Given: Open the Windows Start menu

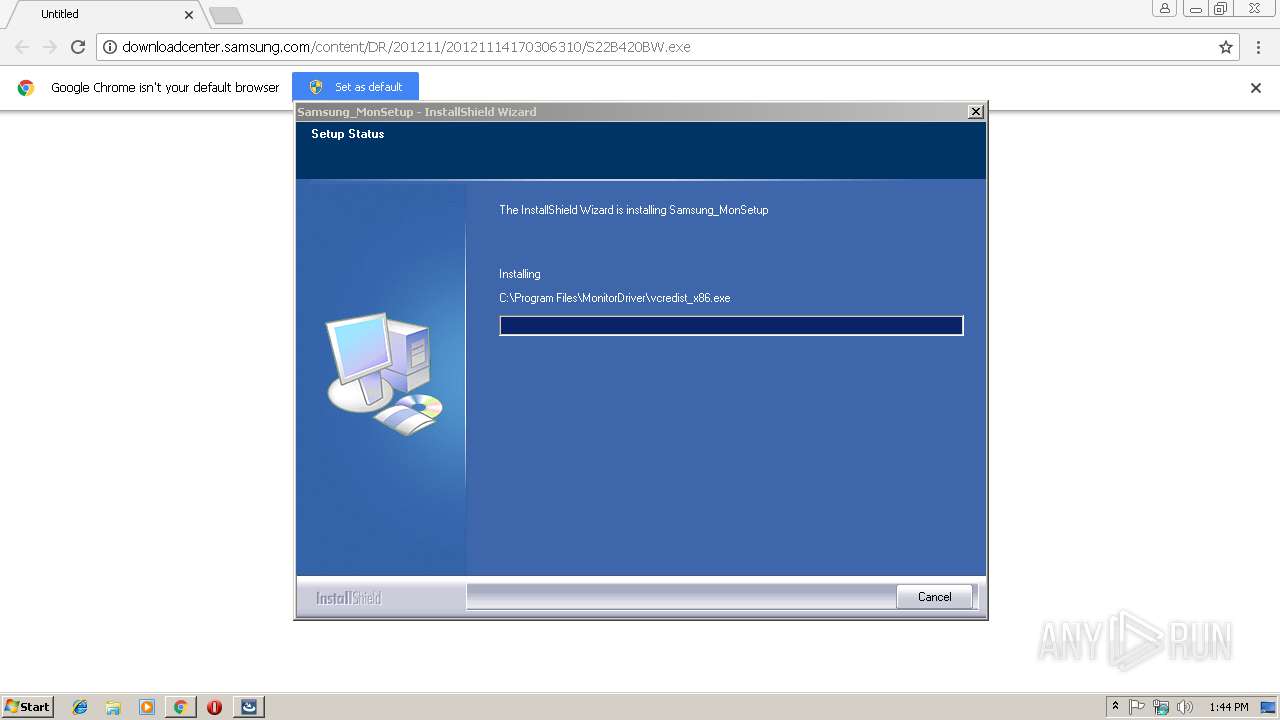Looking at the screenshot, I should pos(27,706).
